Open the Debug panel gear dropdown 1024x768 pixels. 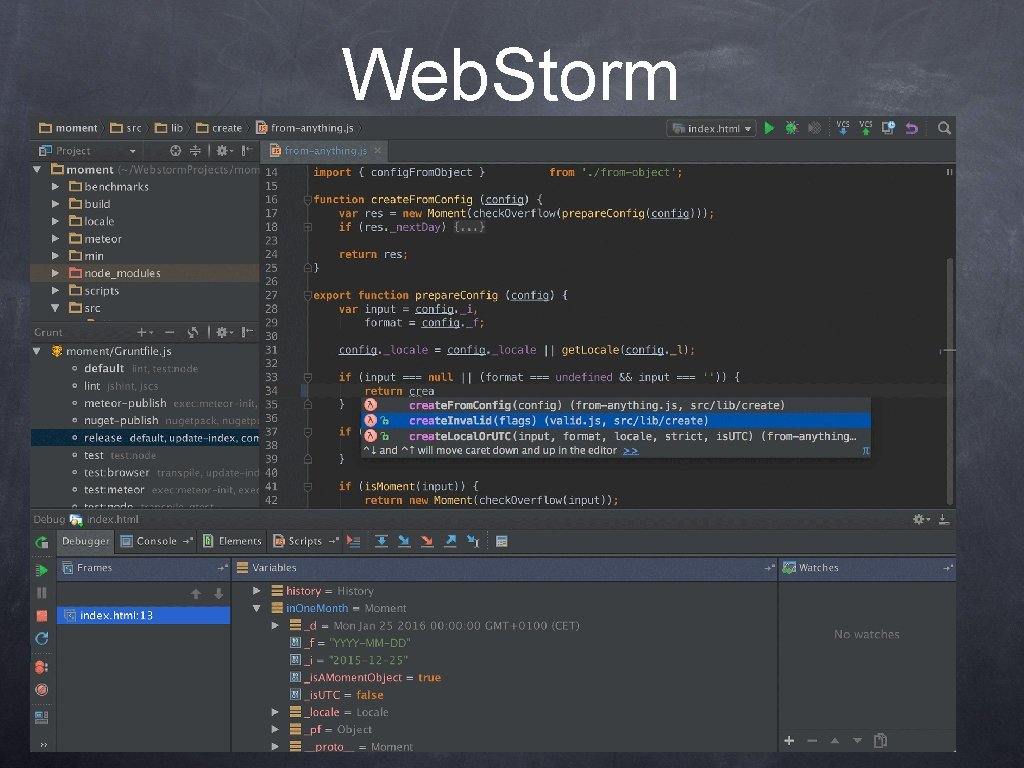(x=921, y=520)
